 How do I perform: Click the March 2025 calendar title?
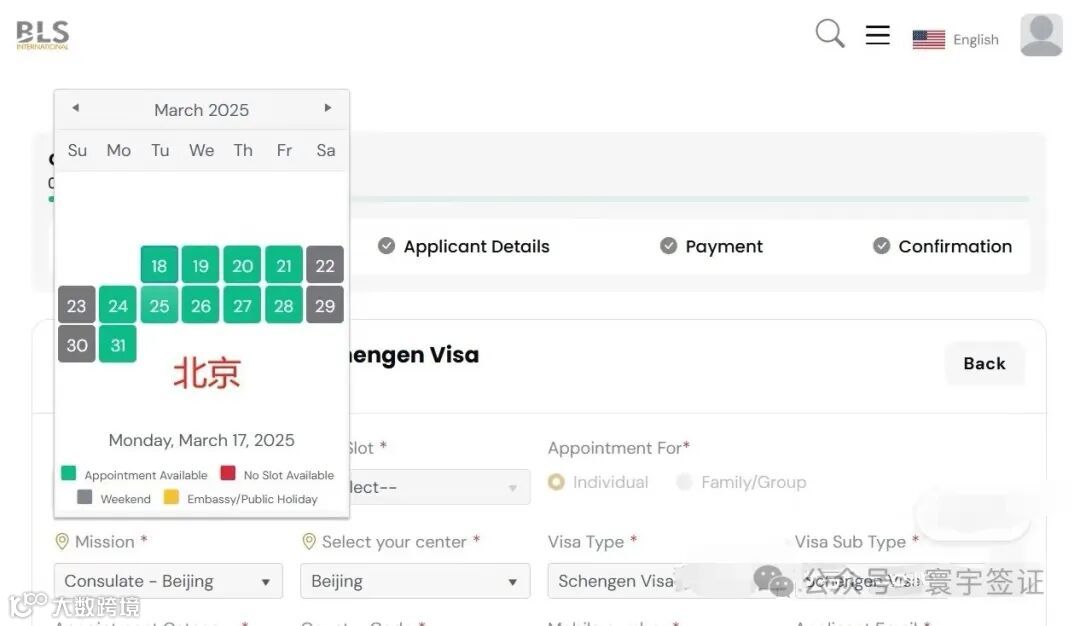point(201,110)
